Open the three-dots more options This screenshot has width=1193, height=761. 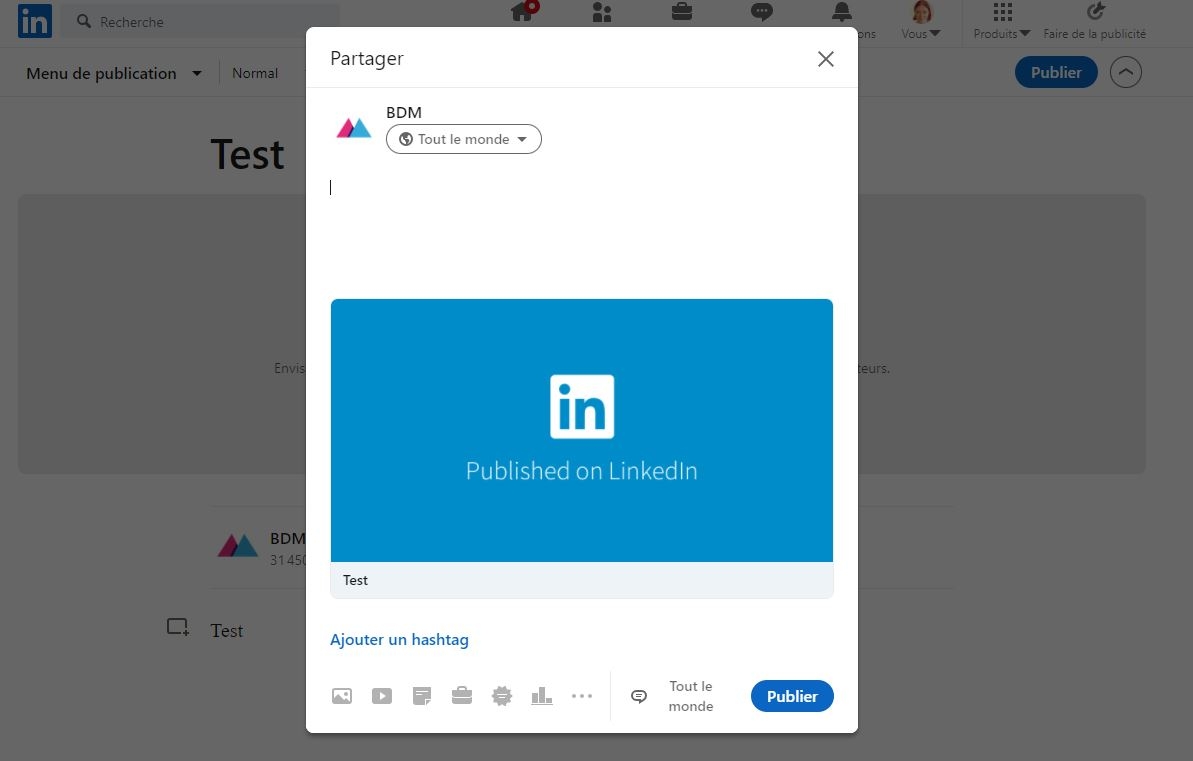(x=582, y=696)
